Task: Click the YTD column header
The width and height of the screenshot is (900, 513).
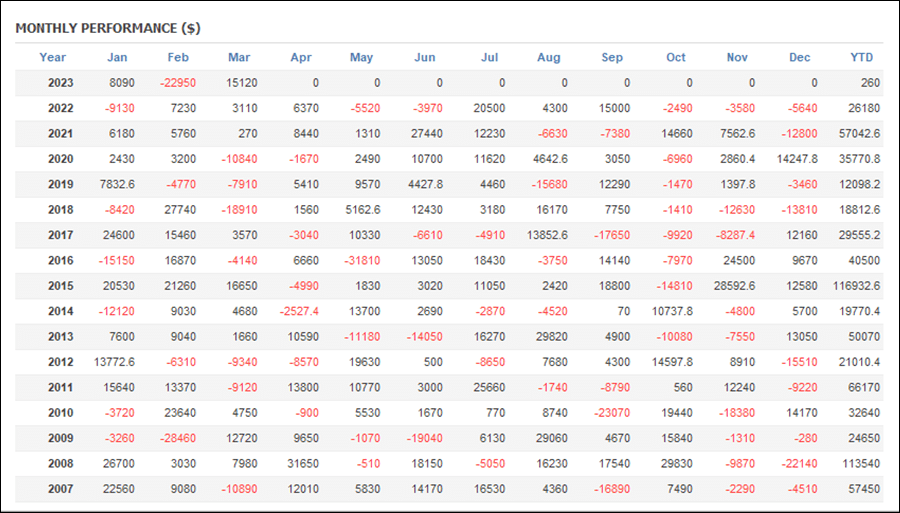Action: click(x=862, y=57)
